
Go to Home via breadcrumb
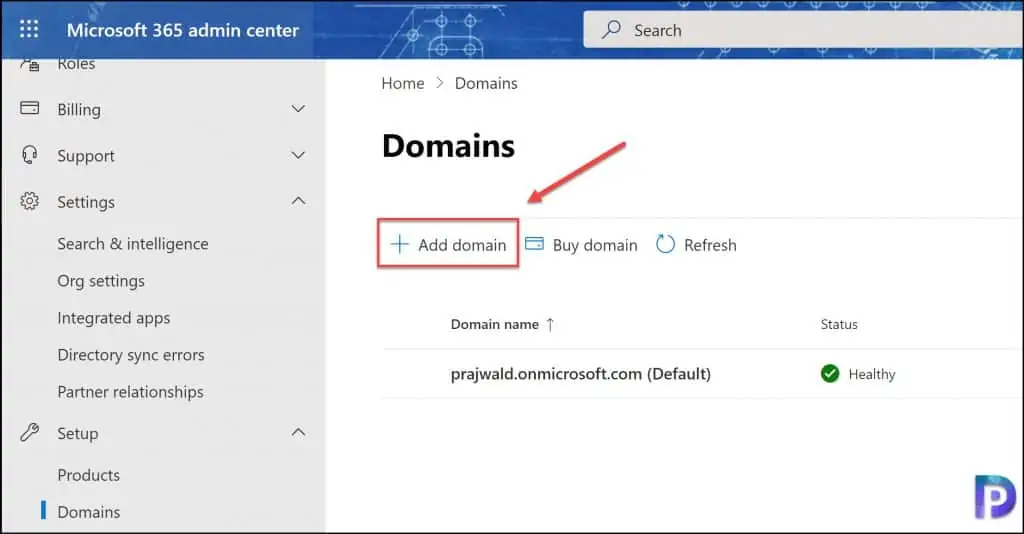pyautogui.click(x=403, y=84)
